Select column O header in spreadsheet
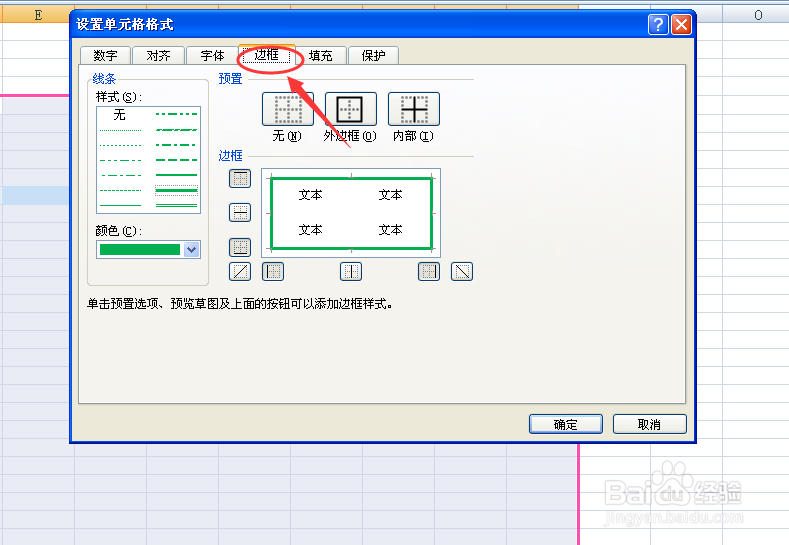This screenshot has height=545, width=789. pos(758,15)
